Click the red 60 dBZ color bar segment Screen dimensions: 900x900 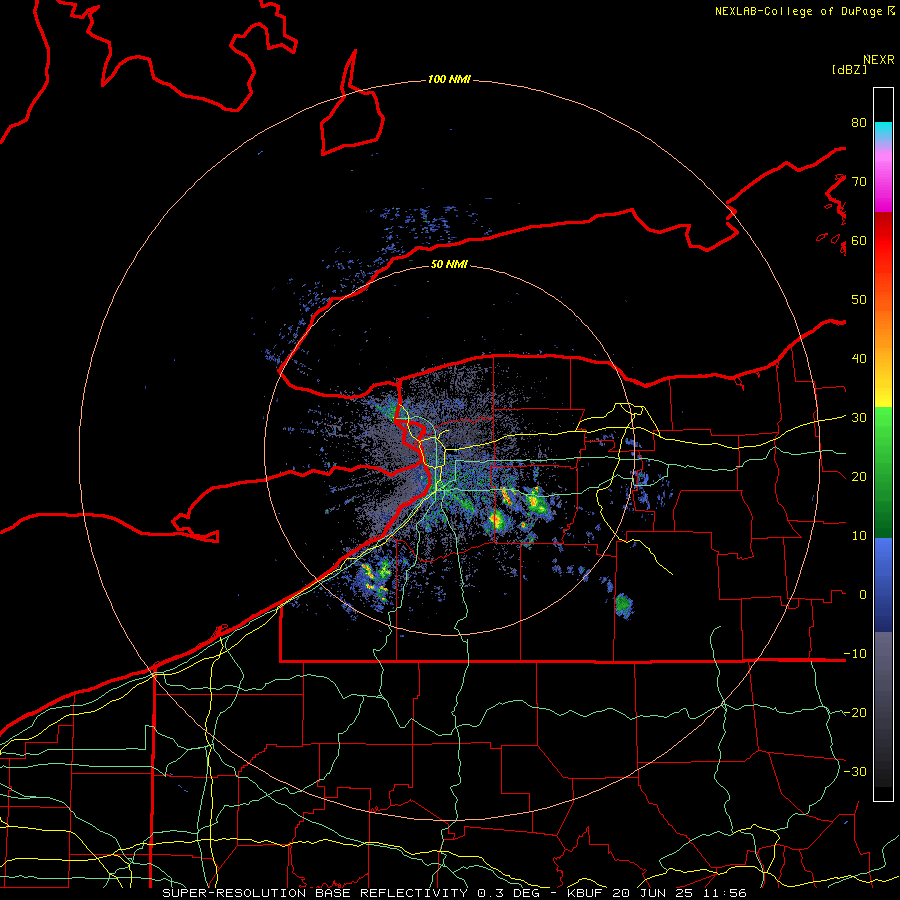pos(883,241)
